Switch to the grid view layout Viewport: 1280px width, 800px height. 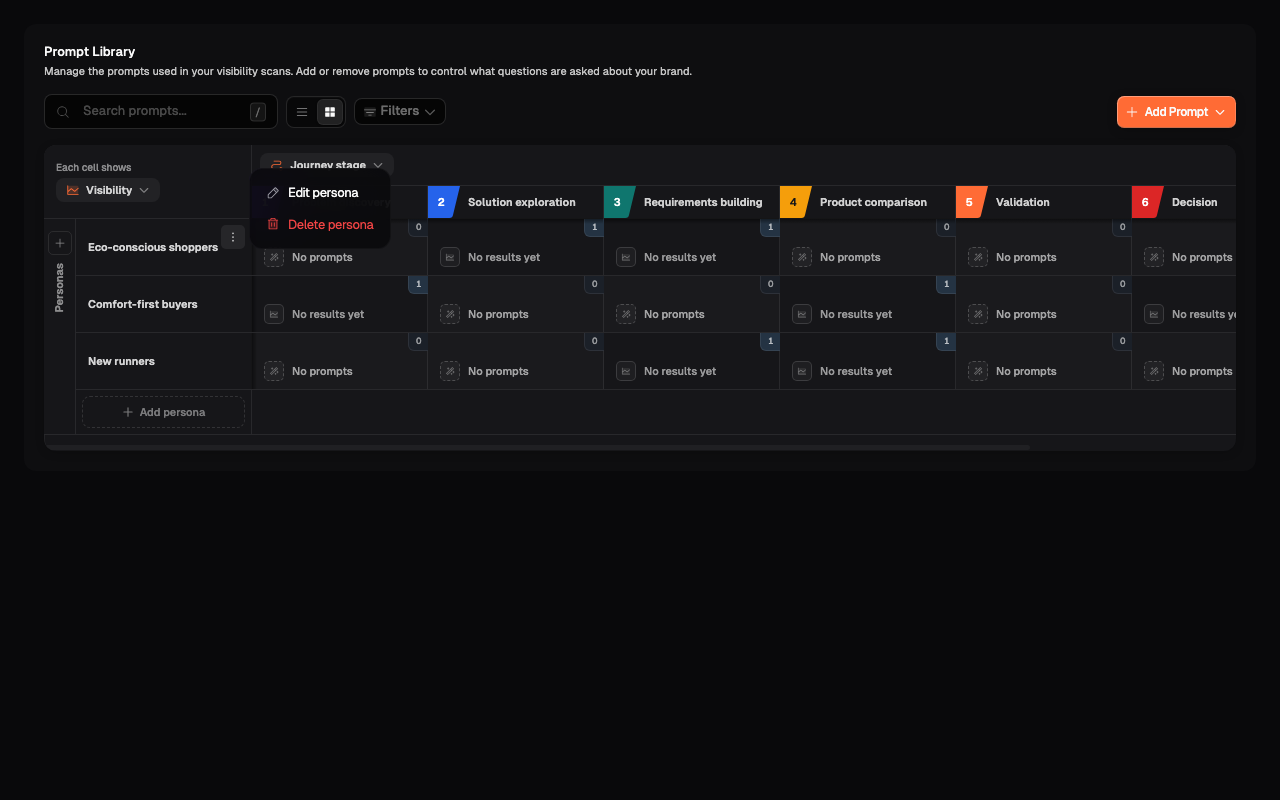[330, 112]
